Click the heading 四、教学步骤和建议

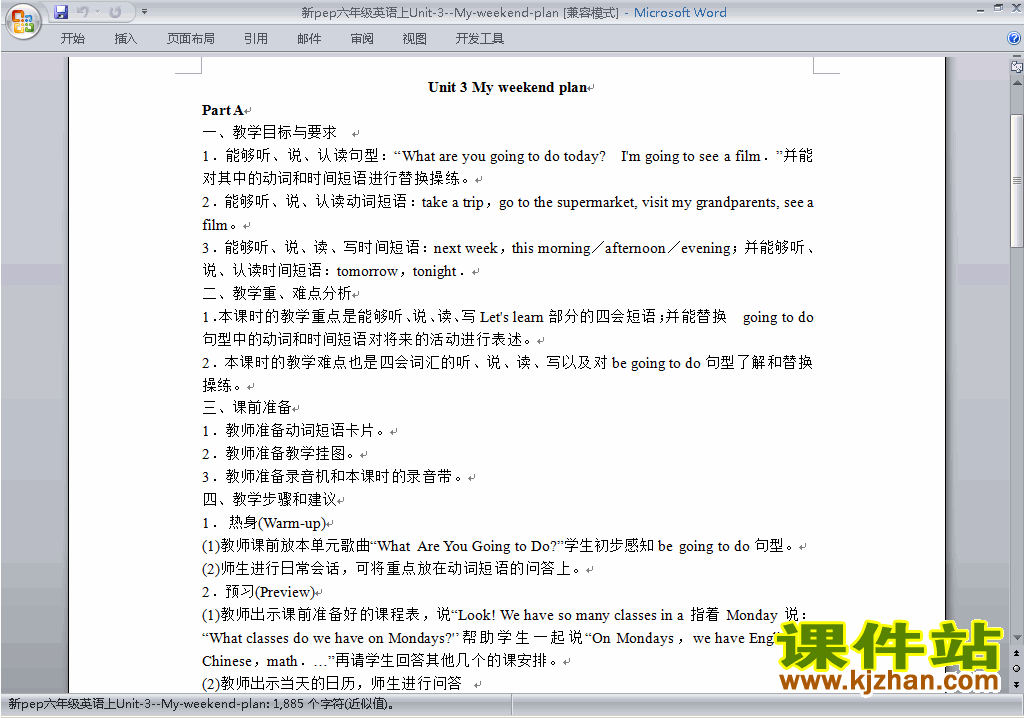click(x=269, y=500)
